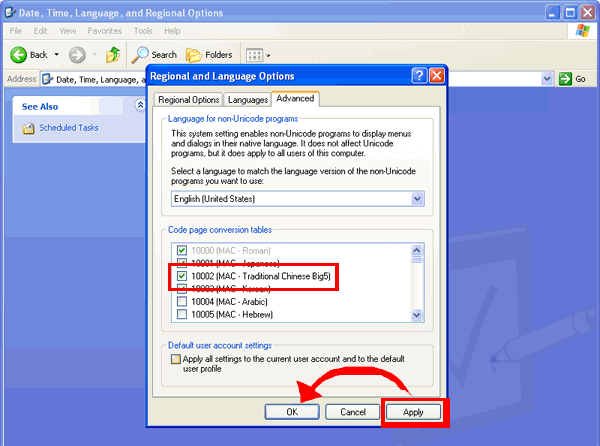Click the Back arrow icon
Image resolution: width=600 pixels, height=446 pixels.
click(x=18, y=54)
